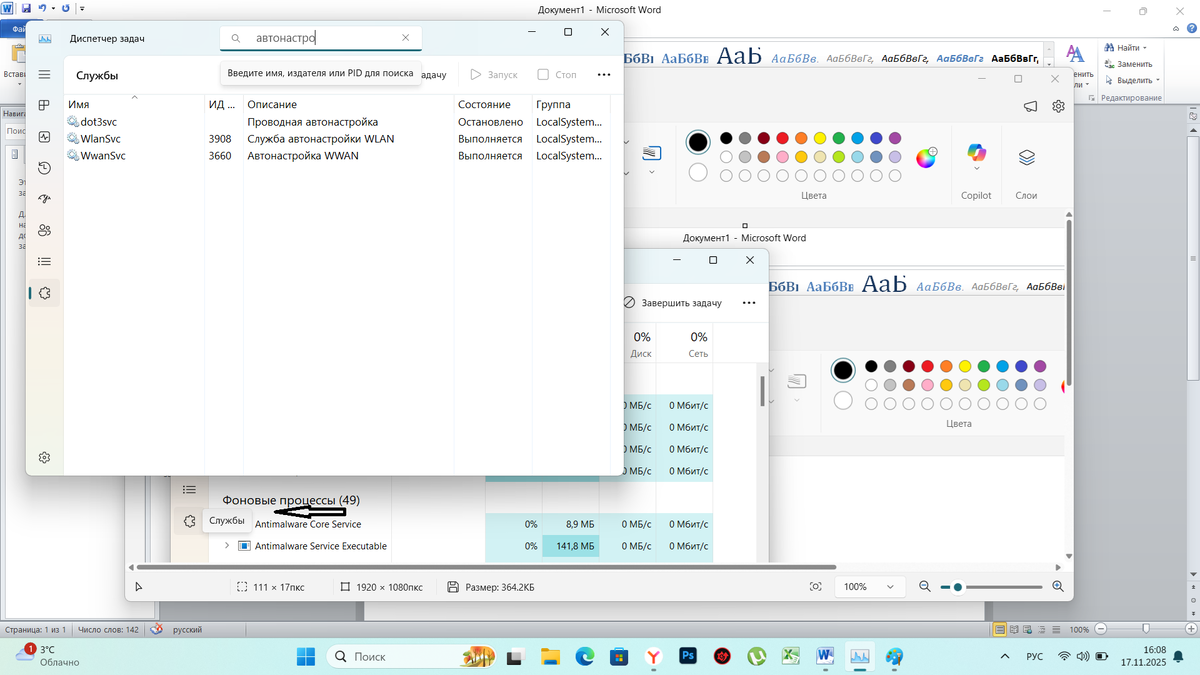
Task: Click Redo icon in Word quick access toolbar
Action: (65, 8)
